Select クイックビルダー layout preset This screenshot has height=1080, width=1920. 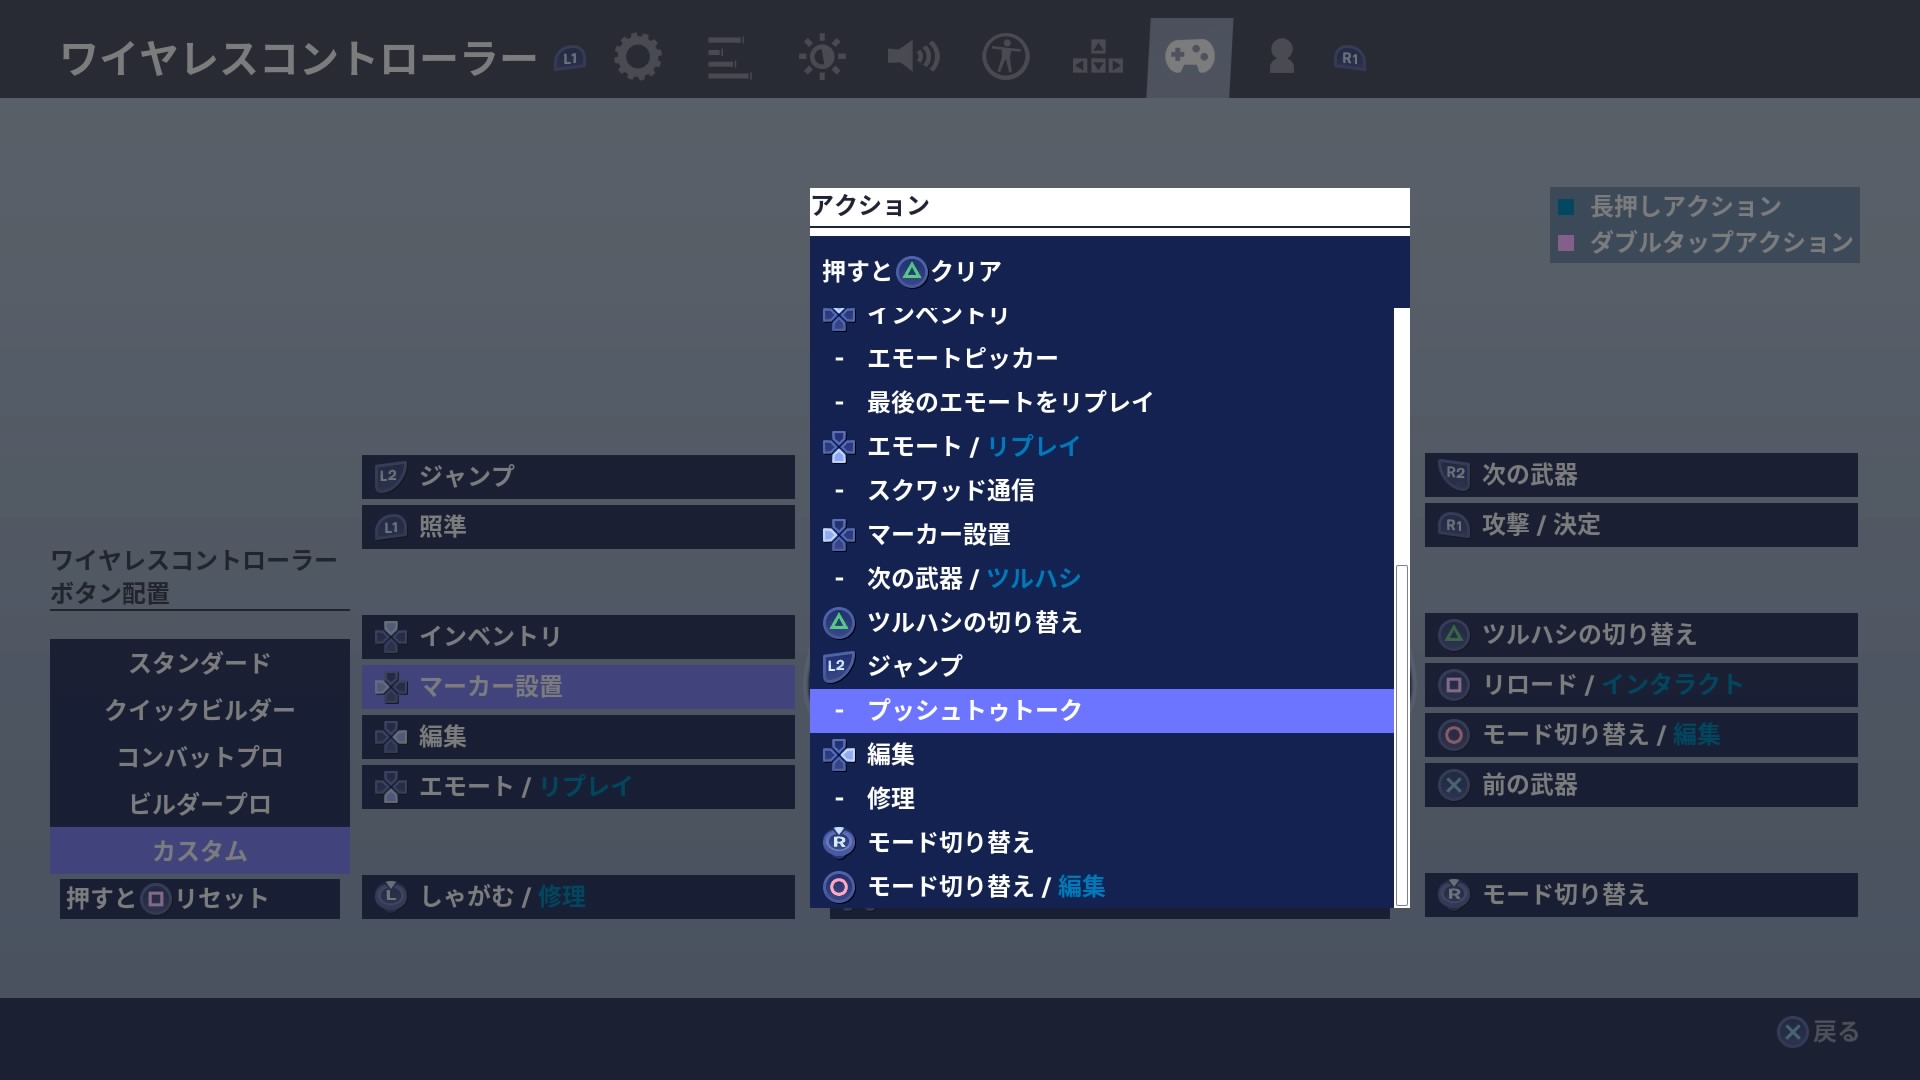tap(200, 710)
